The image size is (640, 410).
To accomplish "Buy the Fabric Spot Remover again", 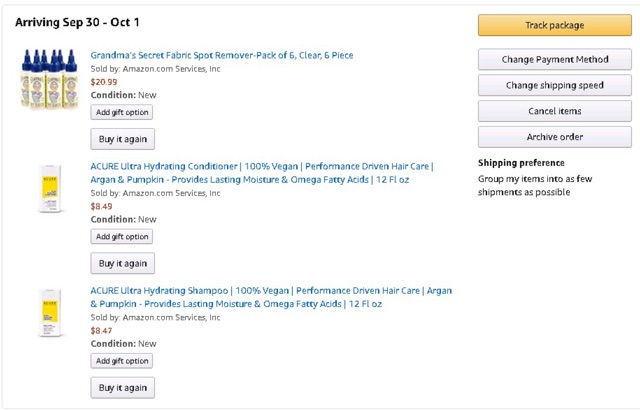I will 122,139.
